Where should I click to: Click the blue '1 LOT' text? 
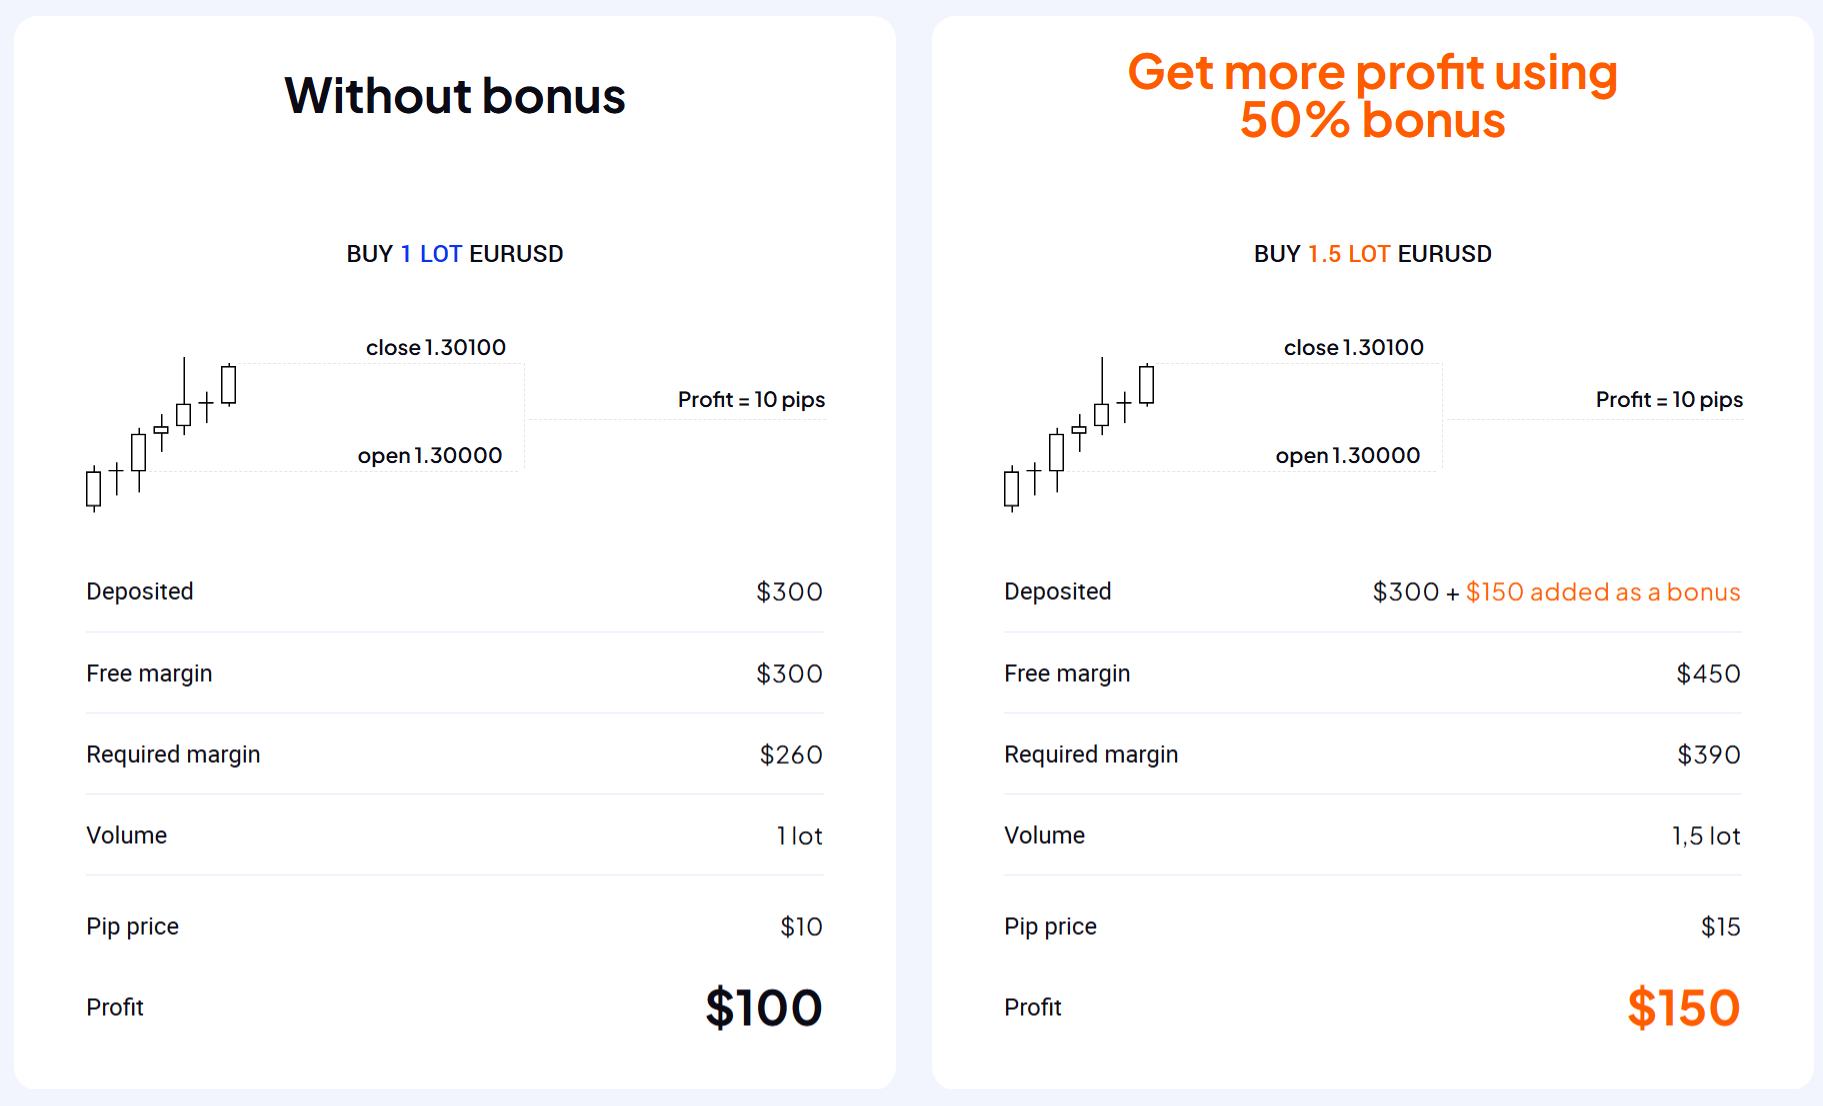pos(431,254)
